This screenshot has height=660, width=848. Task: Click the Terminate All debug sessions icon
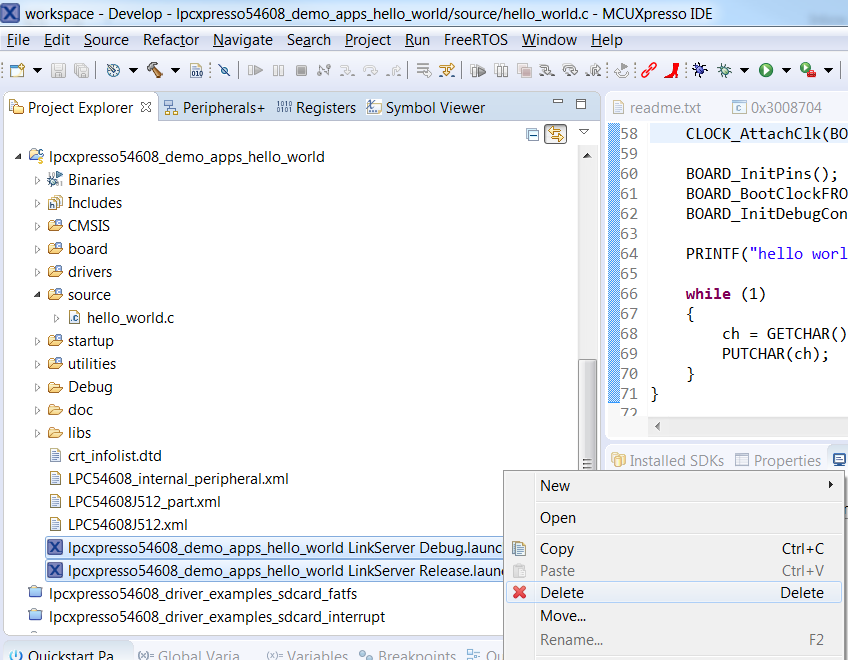(524, 70)
